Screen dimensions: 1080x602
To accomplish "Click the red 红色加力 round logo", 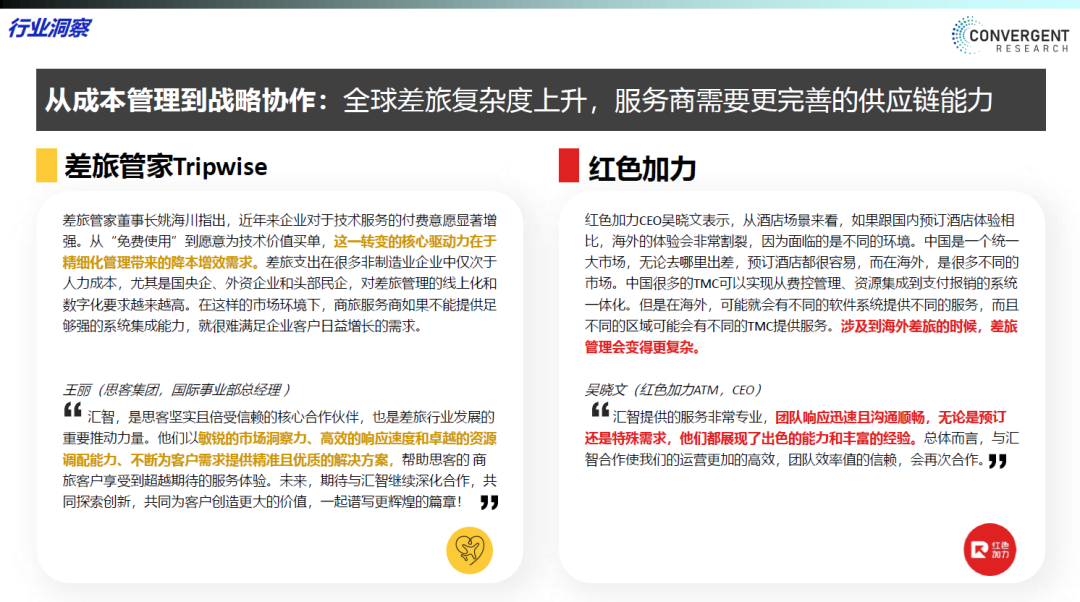I will click(x=990, y=550).
